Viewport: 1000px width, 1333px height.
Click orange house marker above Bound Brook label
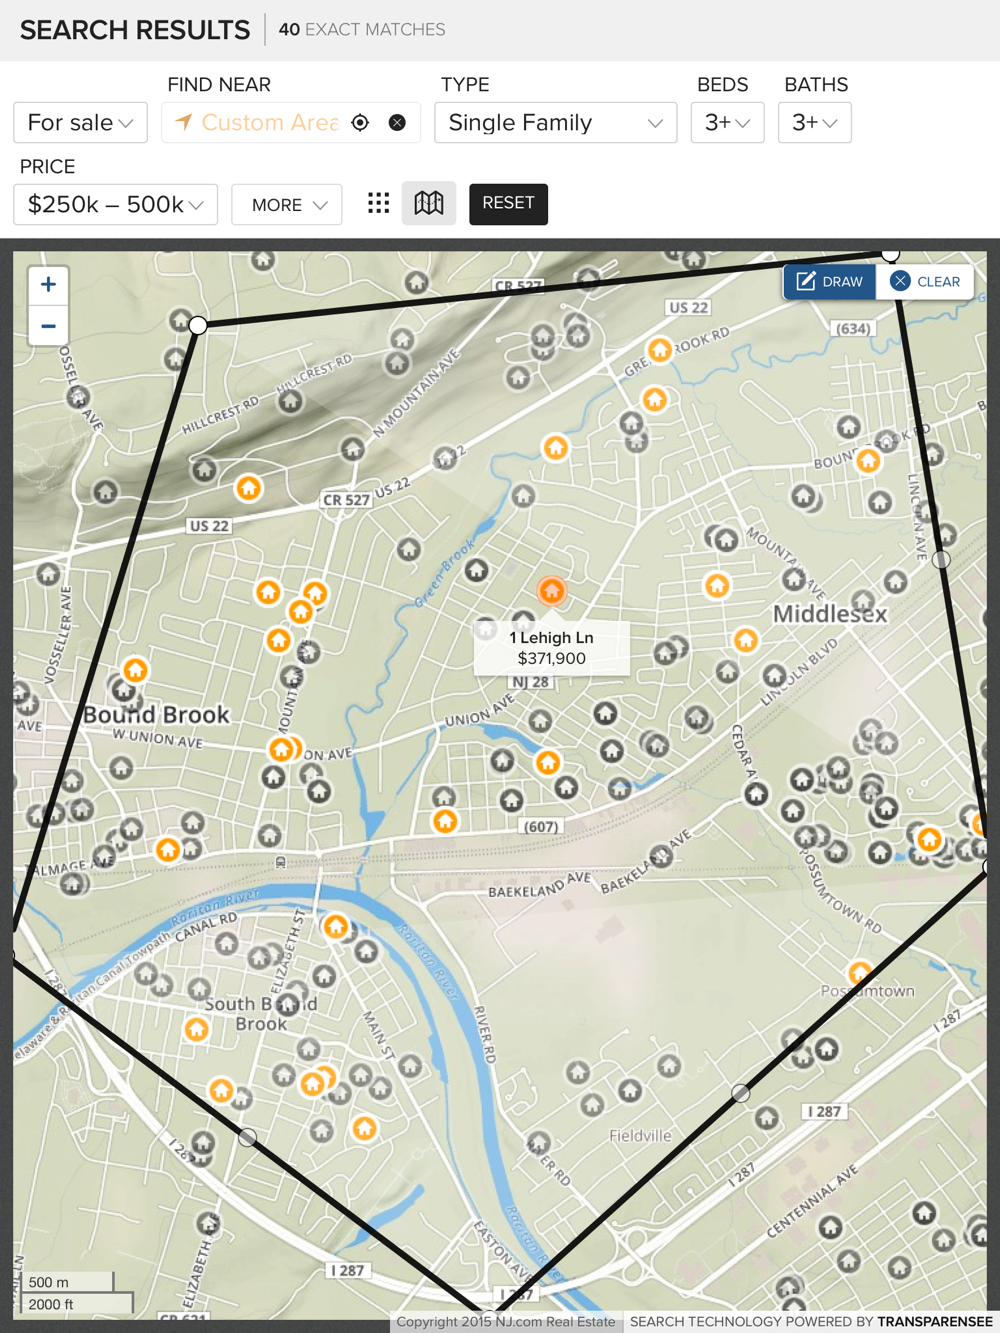[135, 670]
